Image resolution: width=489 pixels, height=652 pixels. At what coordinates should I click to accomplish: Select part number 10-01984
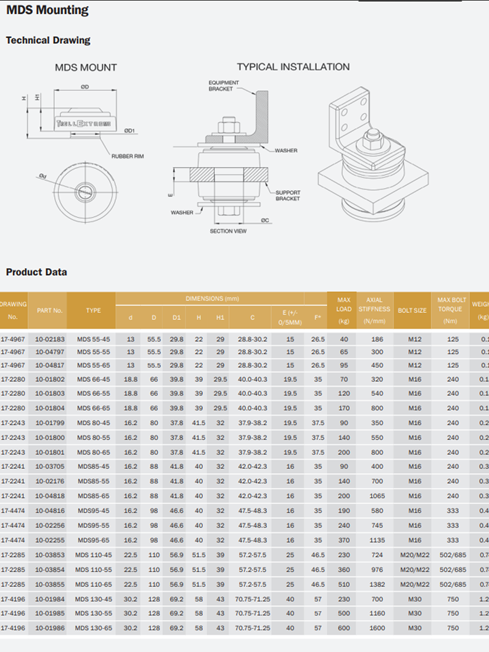[x=50, y=599]
